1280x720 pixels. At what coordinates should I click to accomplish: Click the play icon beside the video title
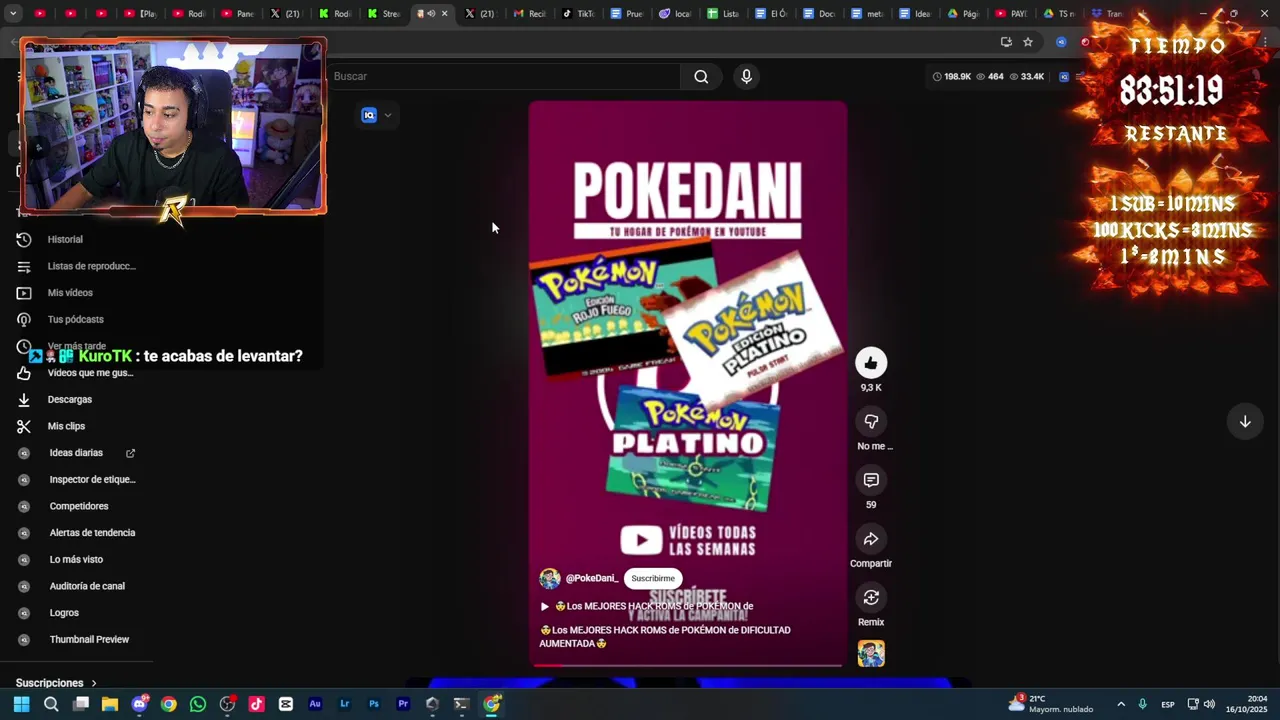coord(545,606)
